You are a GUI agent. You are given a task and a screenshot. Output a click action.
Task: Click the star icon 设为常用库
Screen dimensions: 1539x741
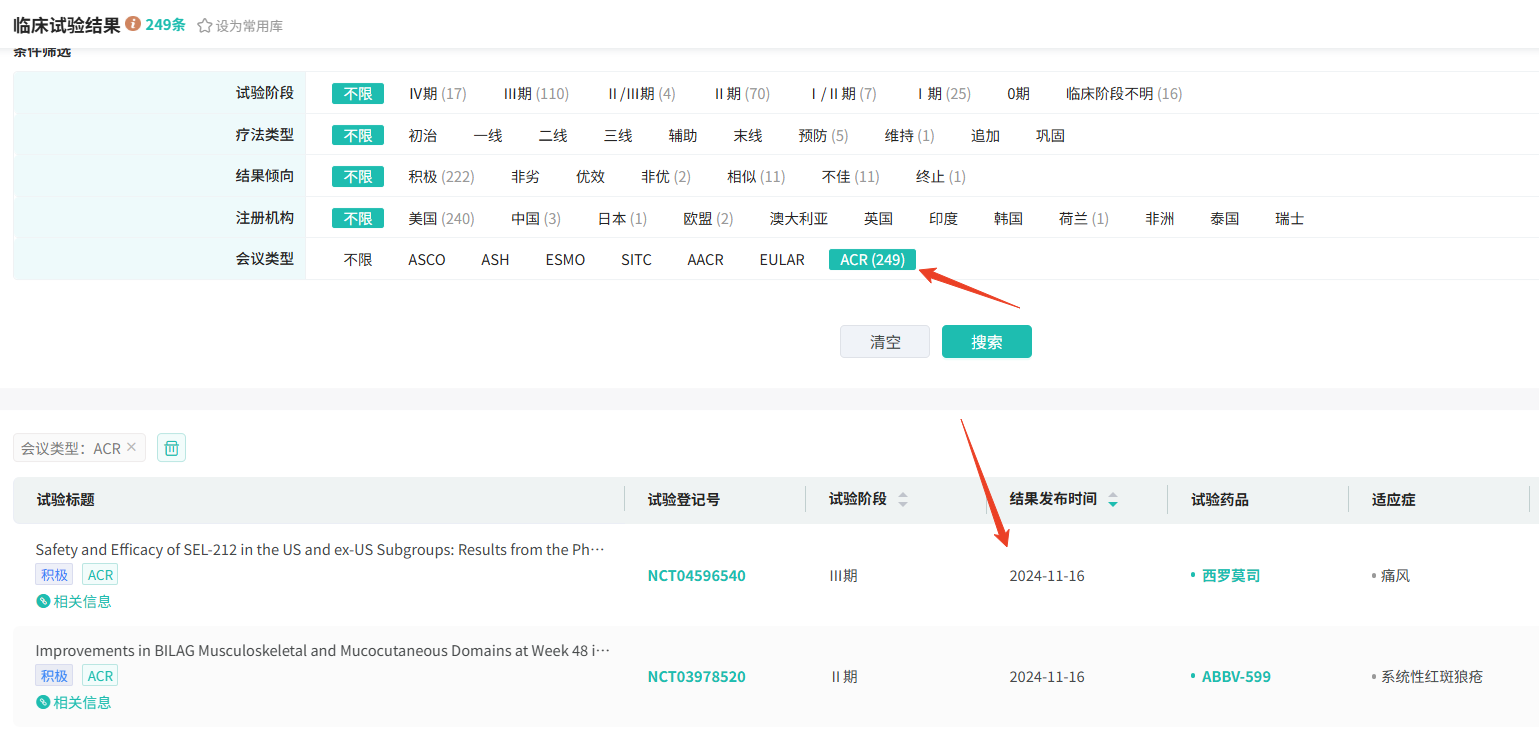pos(205,26)
